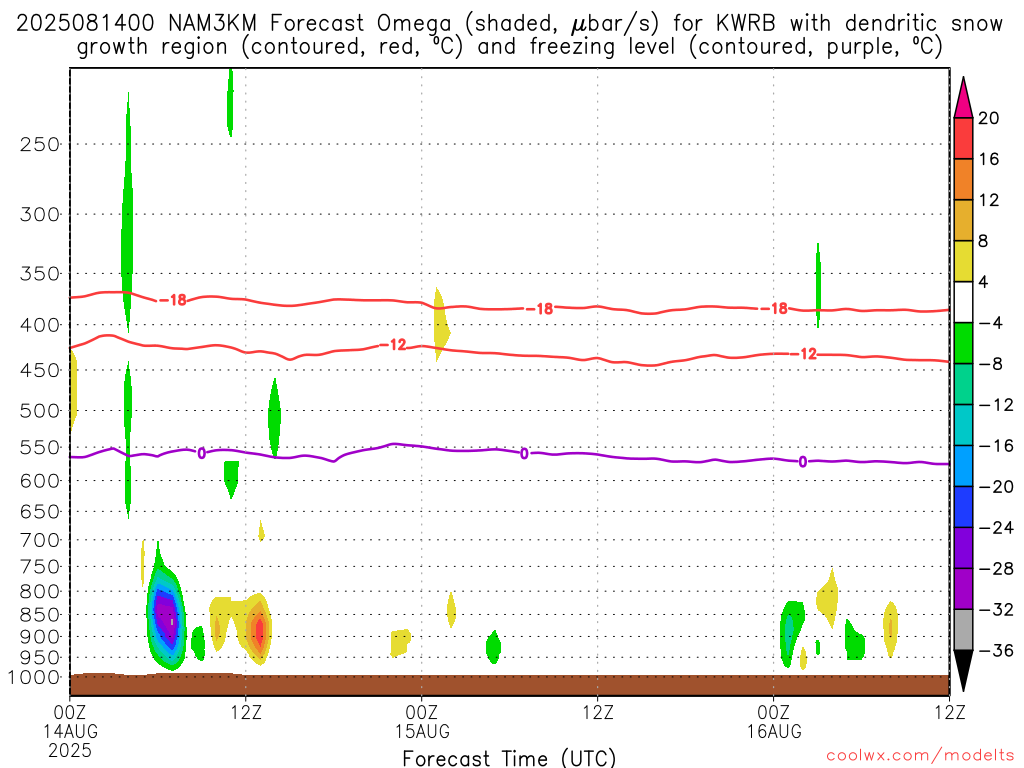The image size is (1024, 768).
Task: Click the red-orange positive omega core near 900
Action: click(x=260, y=630)
